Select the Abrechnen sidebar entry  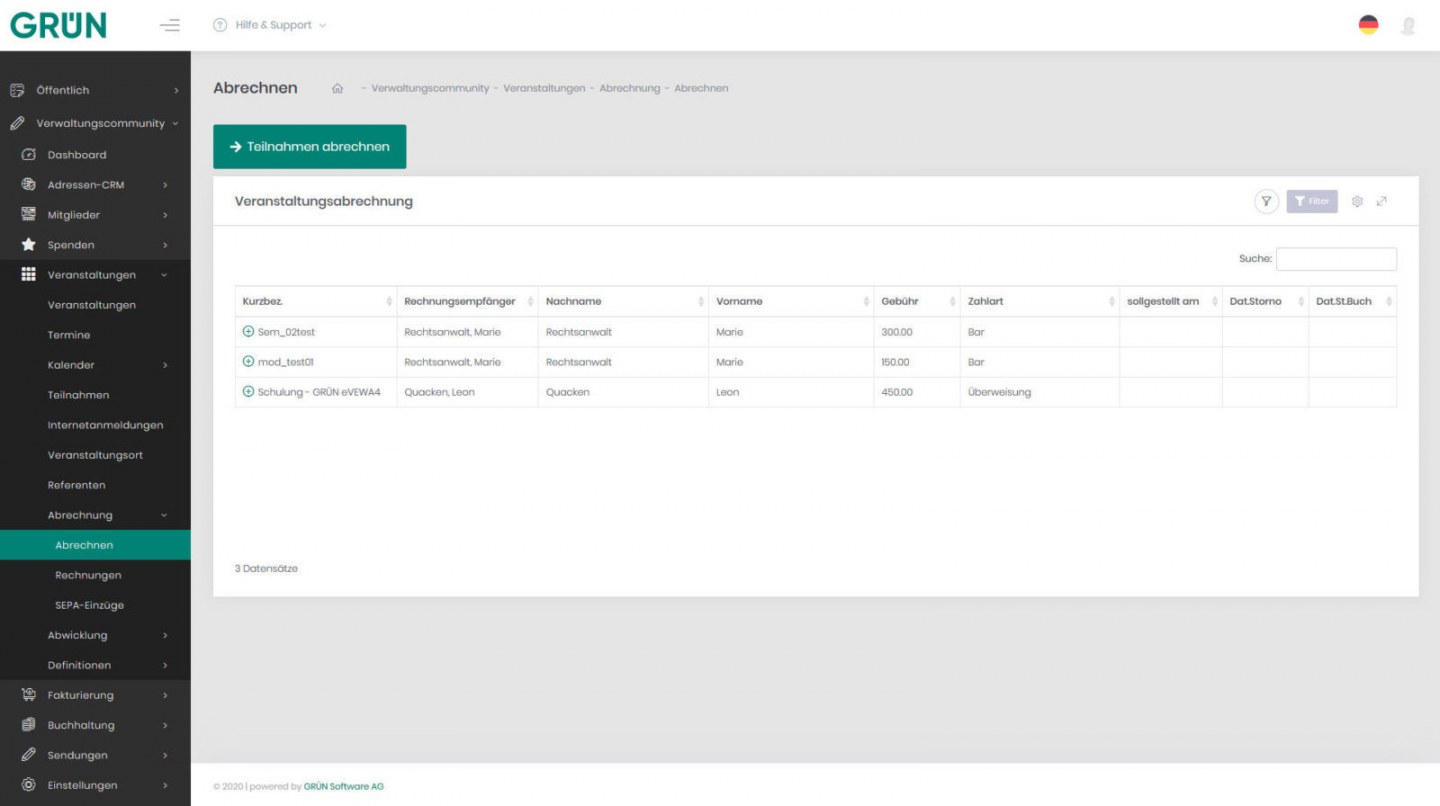(x=95, y=545)
